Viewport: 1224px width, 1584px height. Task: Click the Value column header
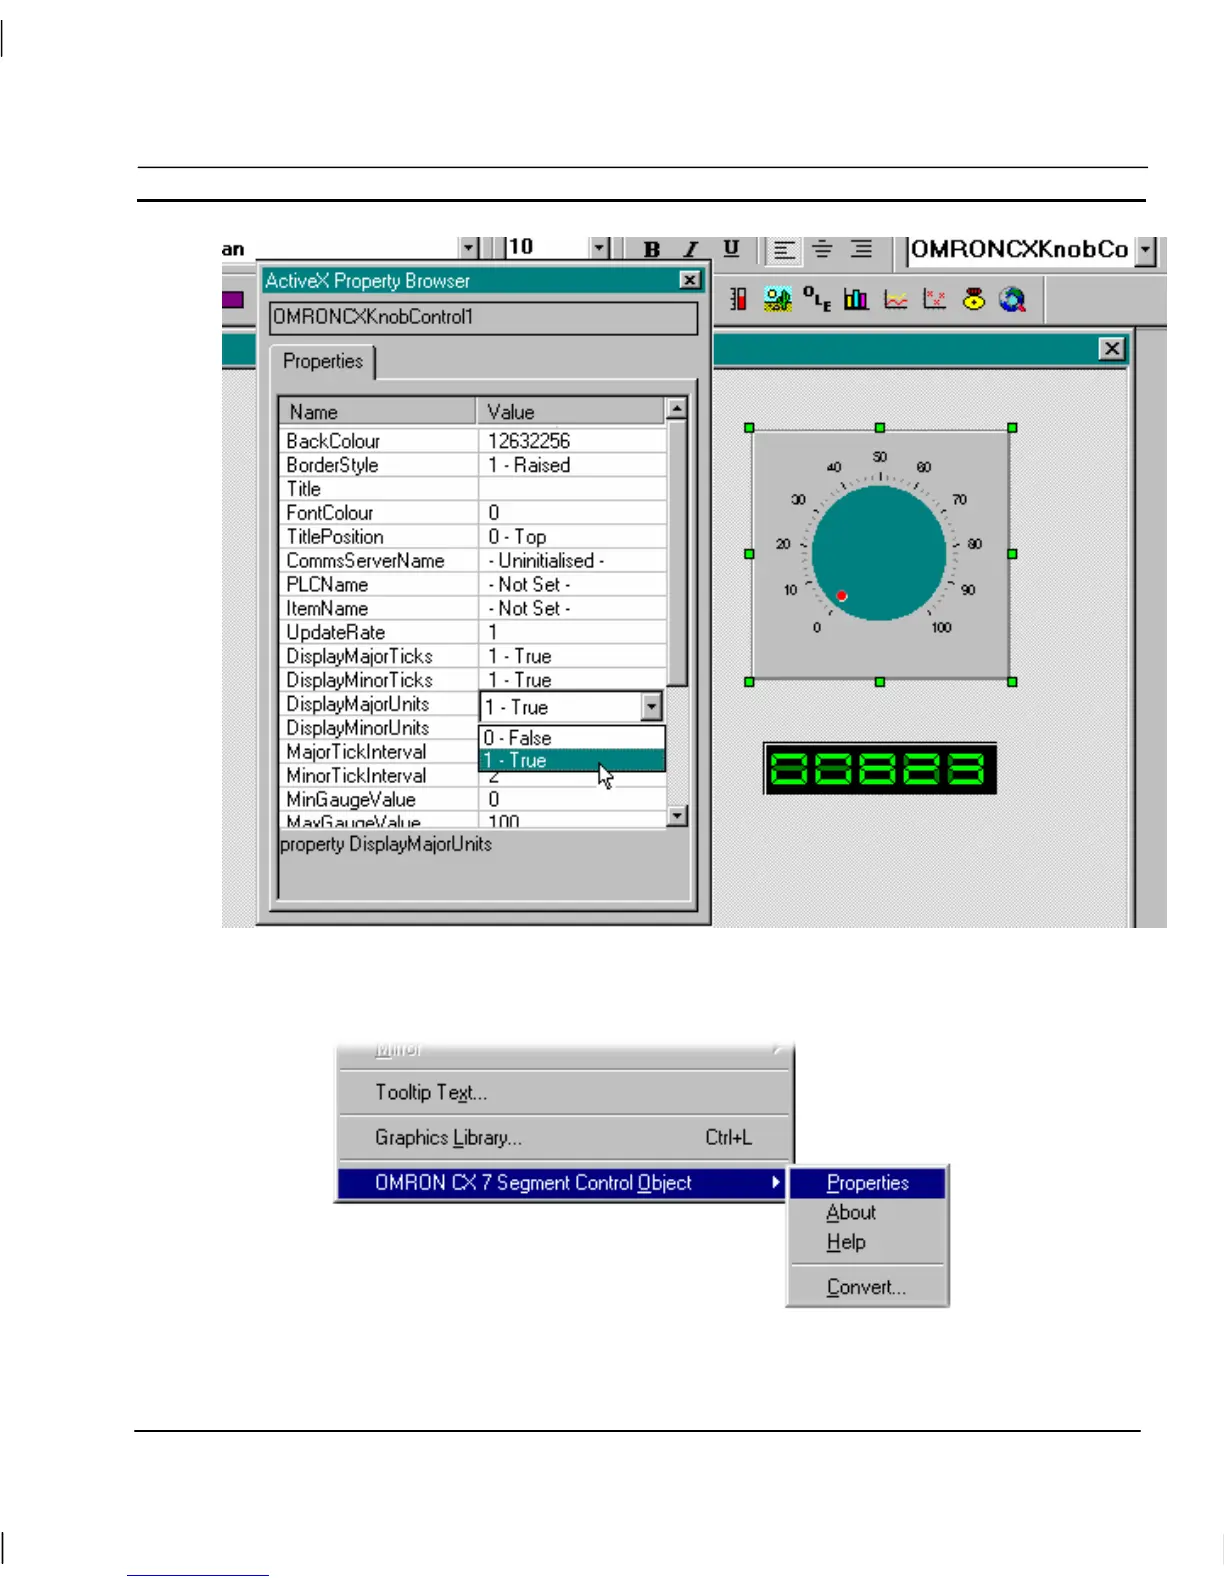coord(571,412)
